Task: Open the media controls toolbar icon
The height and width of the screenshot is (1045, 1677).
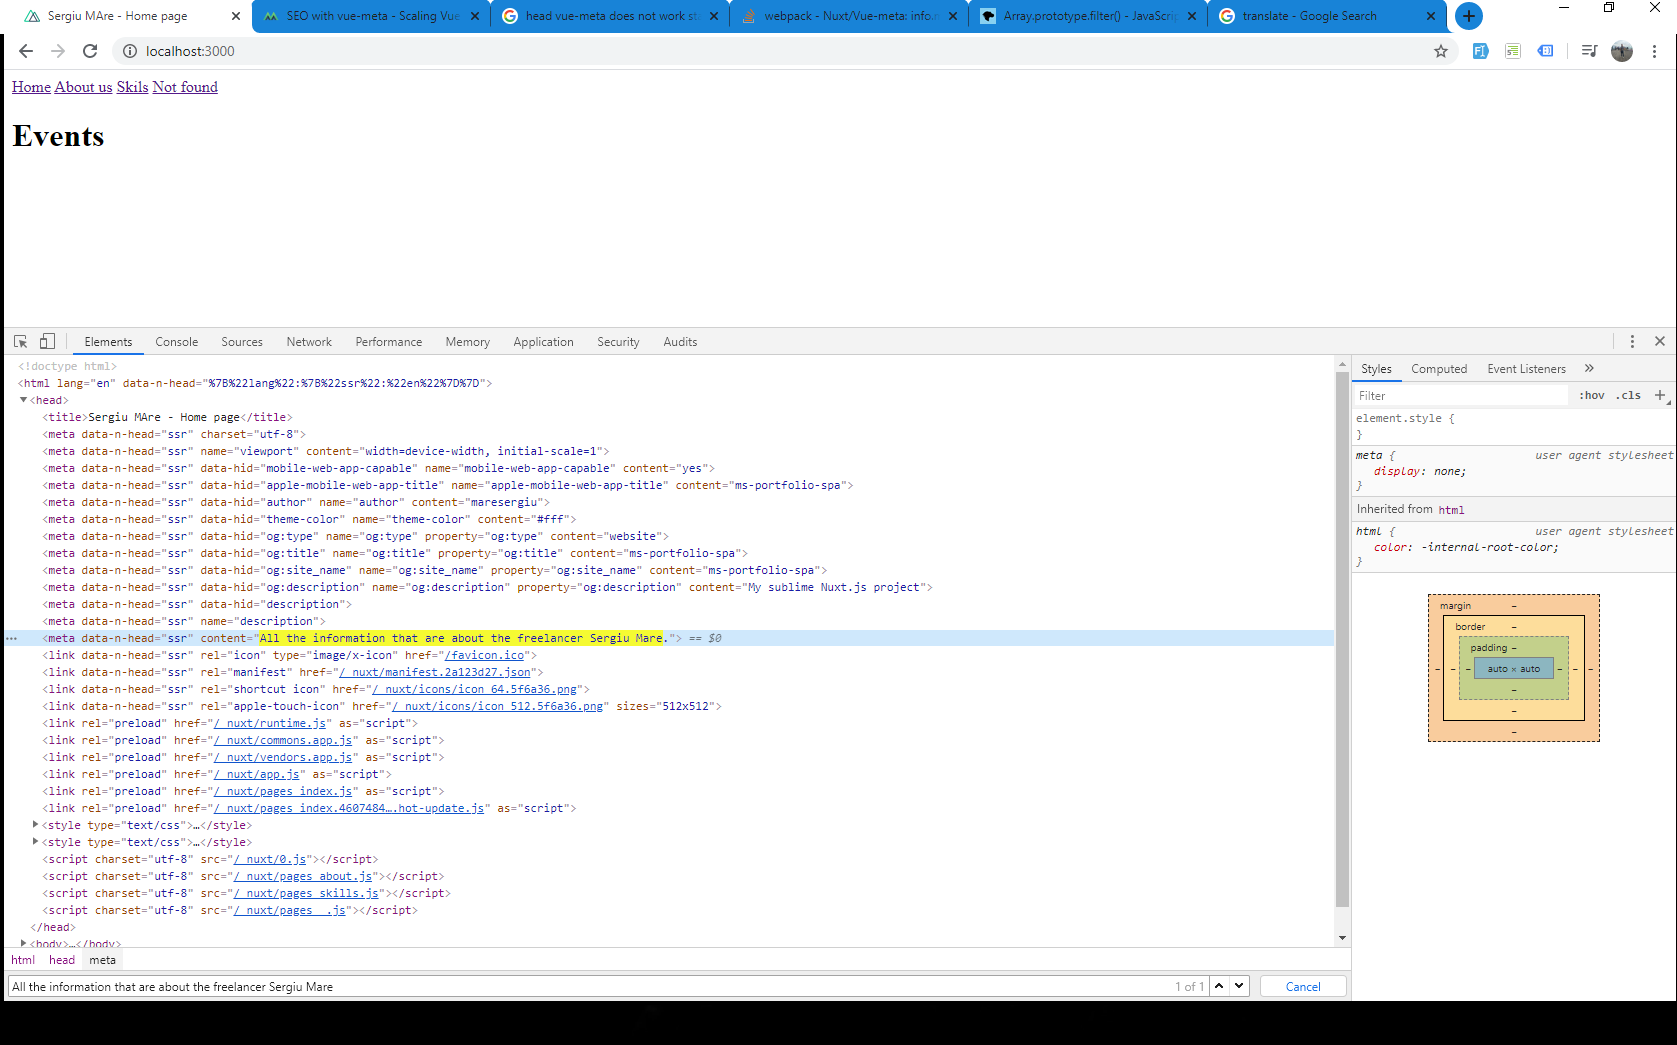Action: pos(1589,51)
